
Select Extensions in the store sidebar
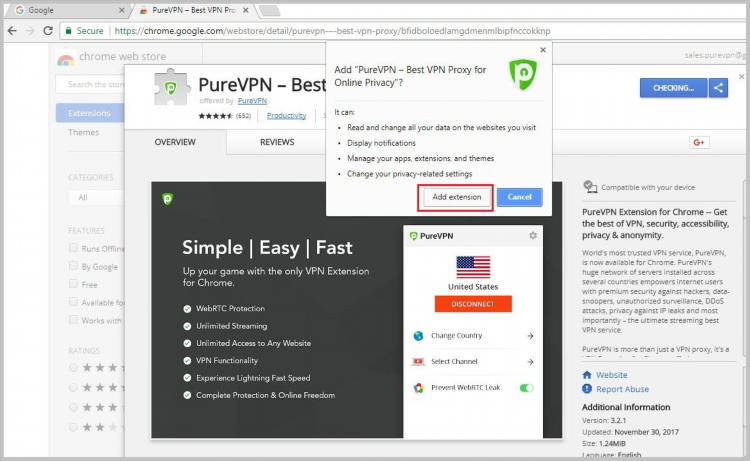click(x=89, y=113)
